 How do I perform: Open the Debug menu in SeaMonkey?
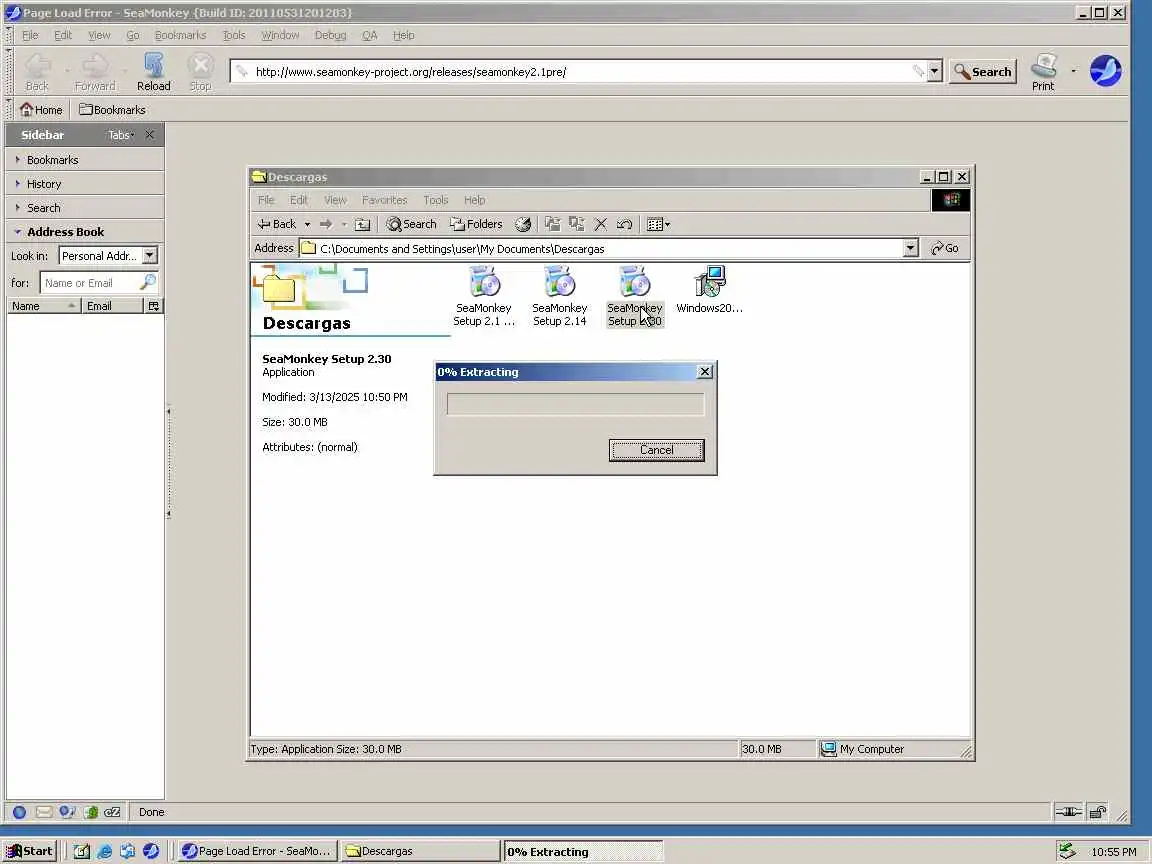(330, 35)
